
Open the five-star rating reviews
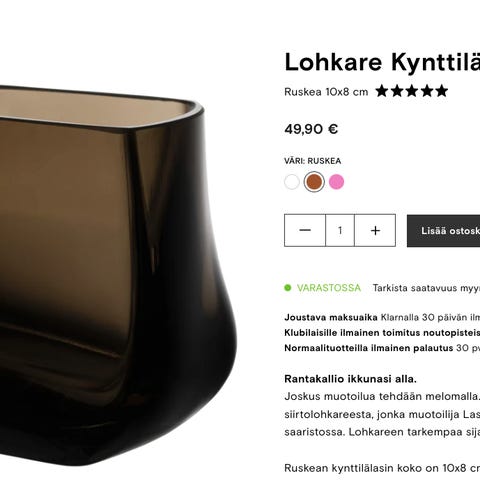pos(412,91)
